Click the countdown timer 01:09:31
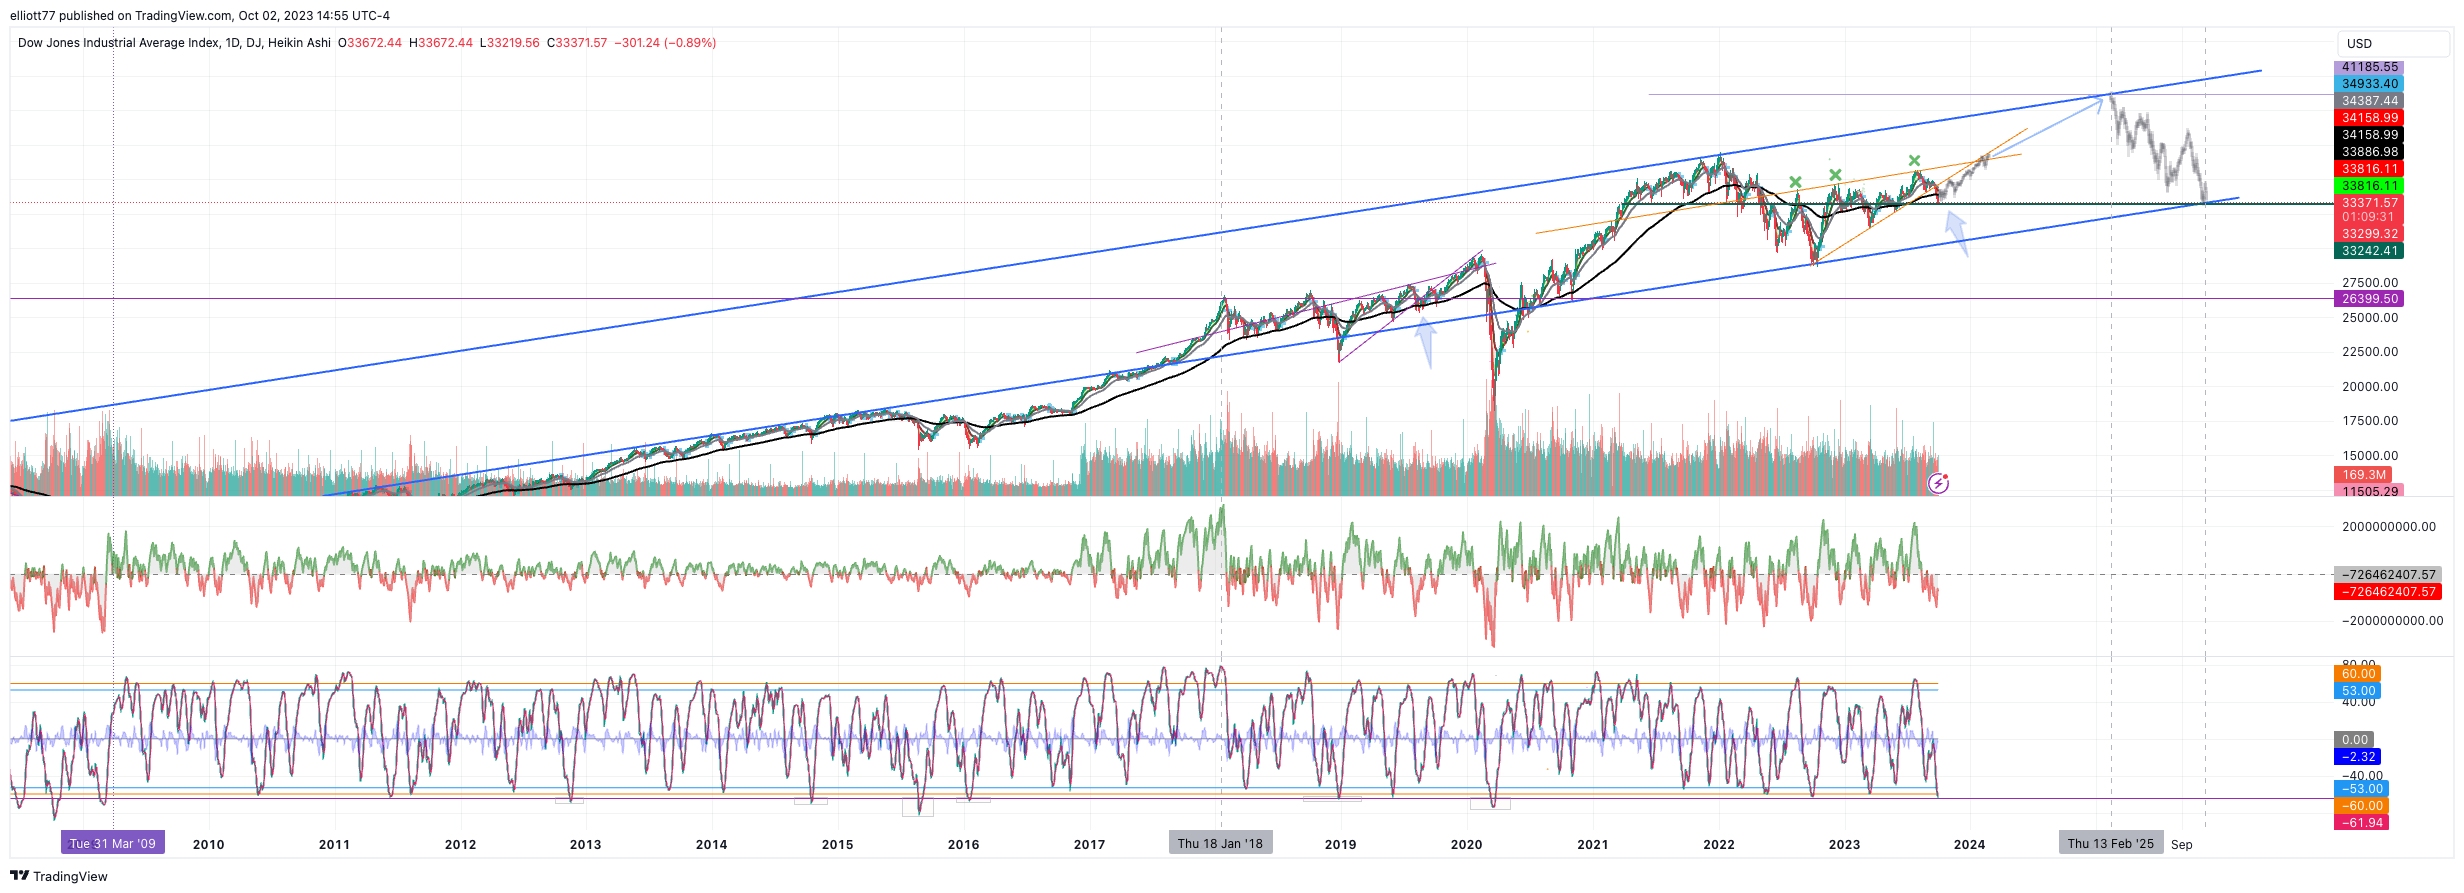The width and height of the screenshot is (2464, 893). click(2369, 217)
